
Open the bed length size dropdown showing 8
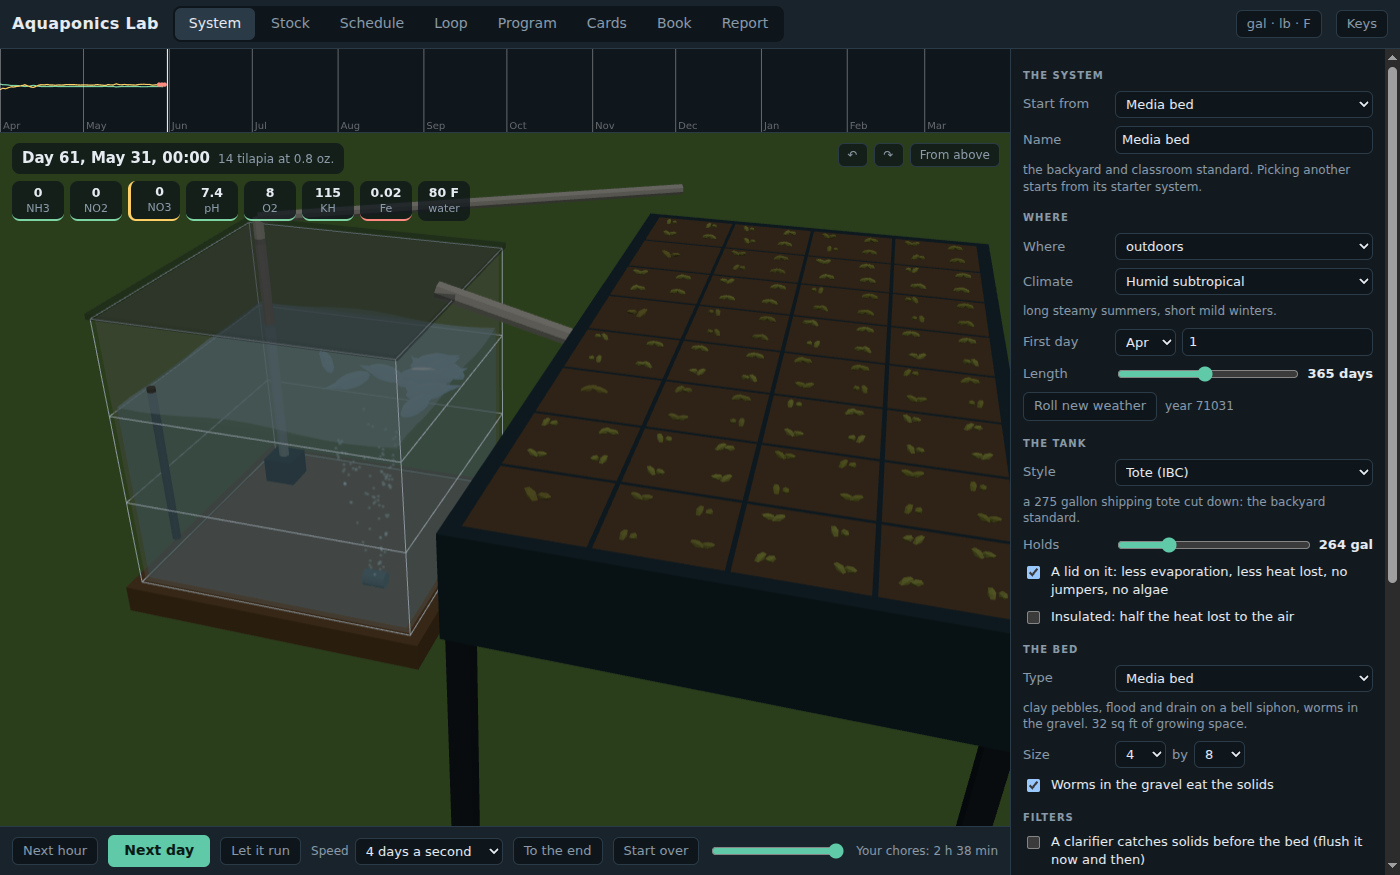point(1220,754)
